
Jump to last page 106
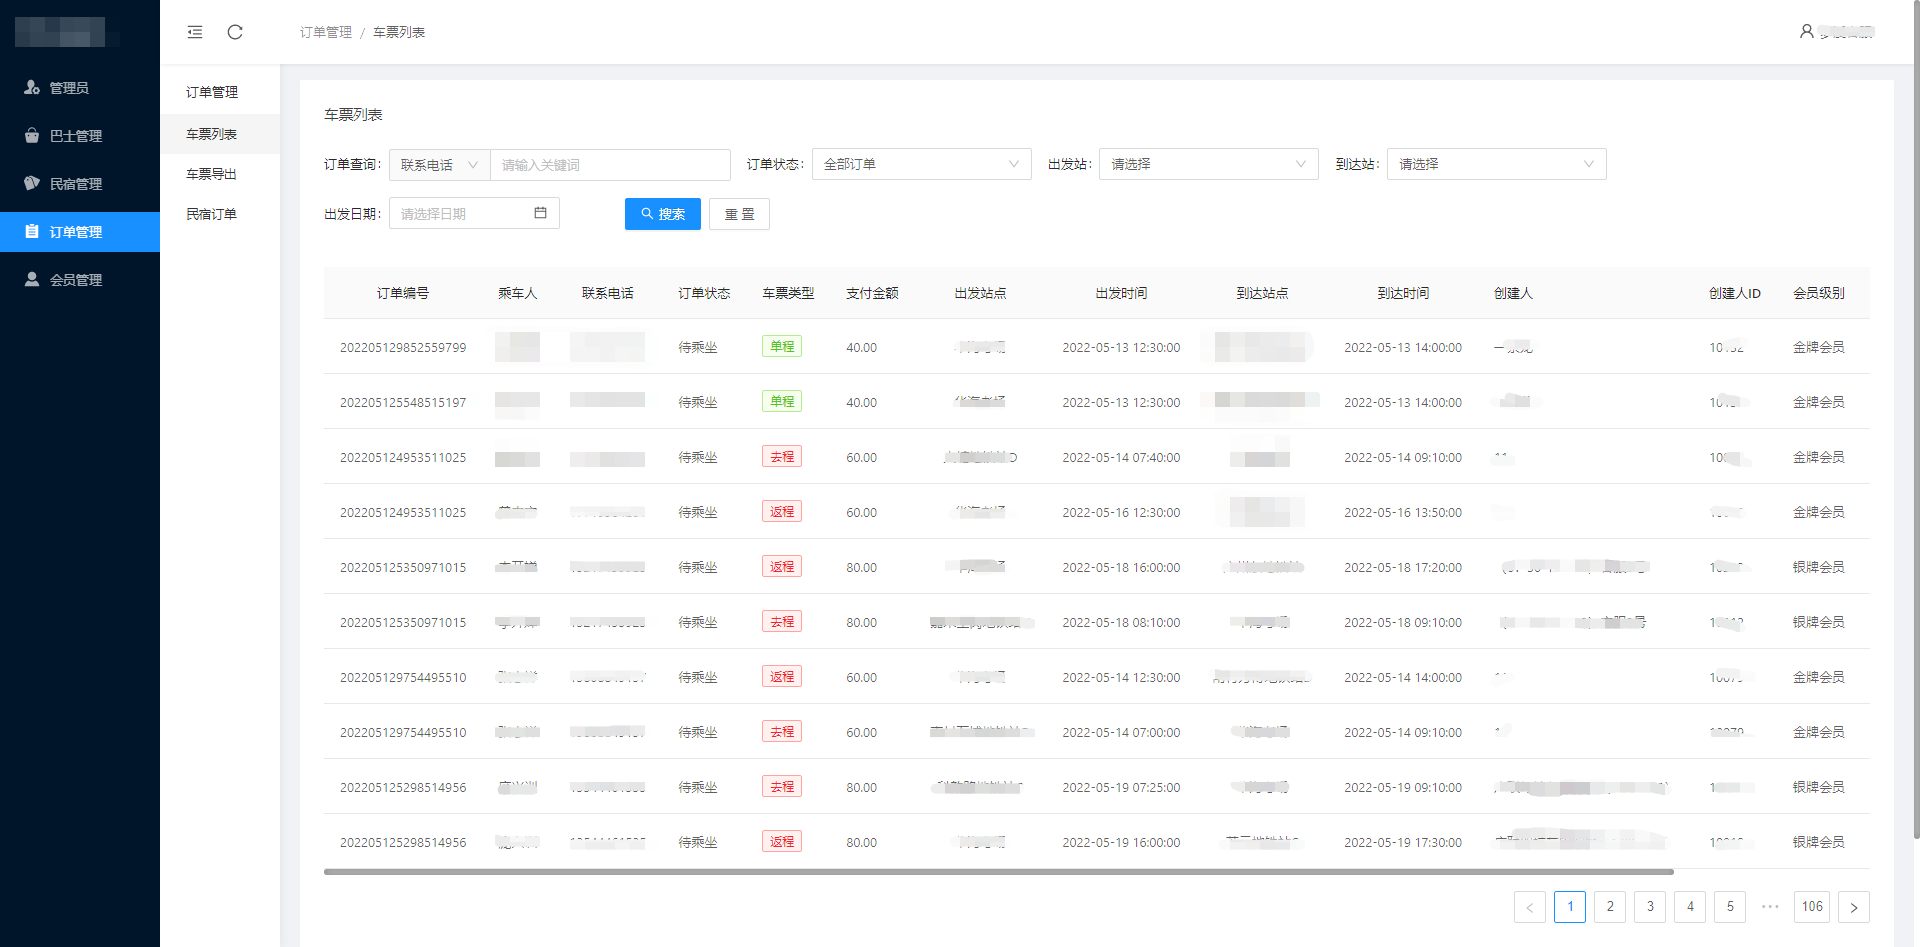[x=1812, y=907]
